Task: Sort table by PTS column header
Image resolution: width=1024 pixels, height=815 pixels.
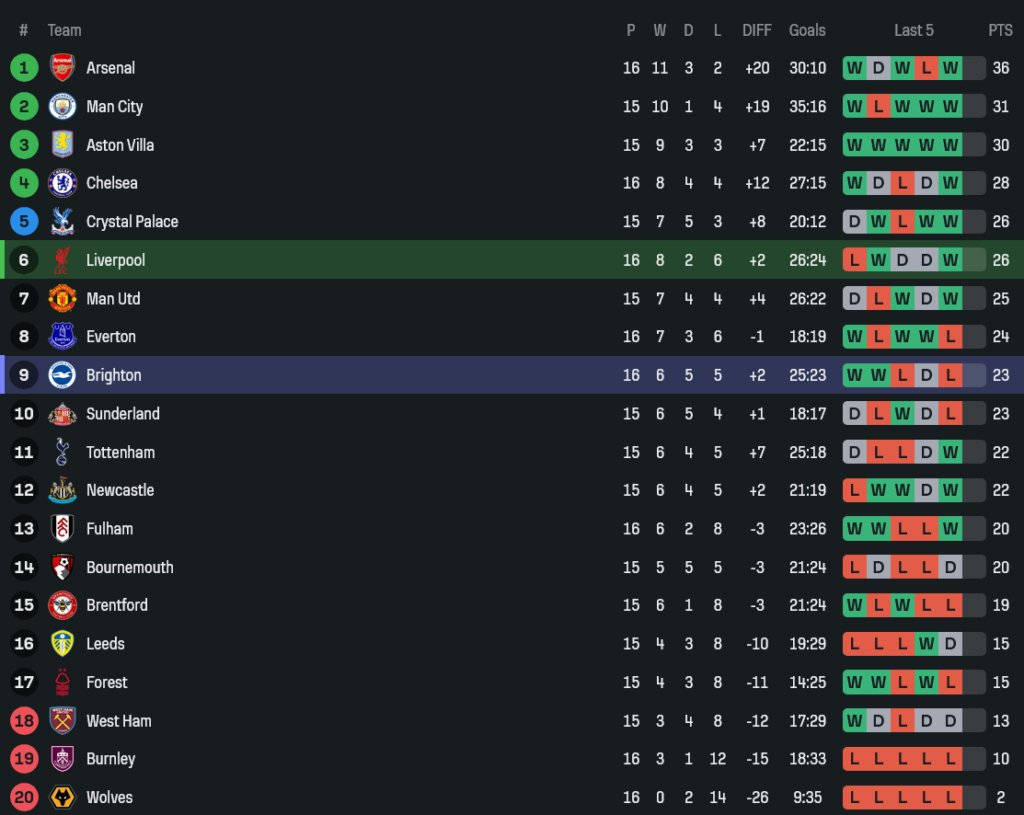Action: click(x=1000, y=30)
